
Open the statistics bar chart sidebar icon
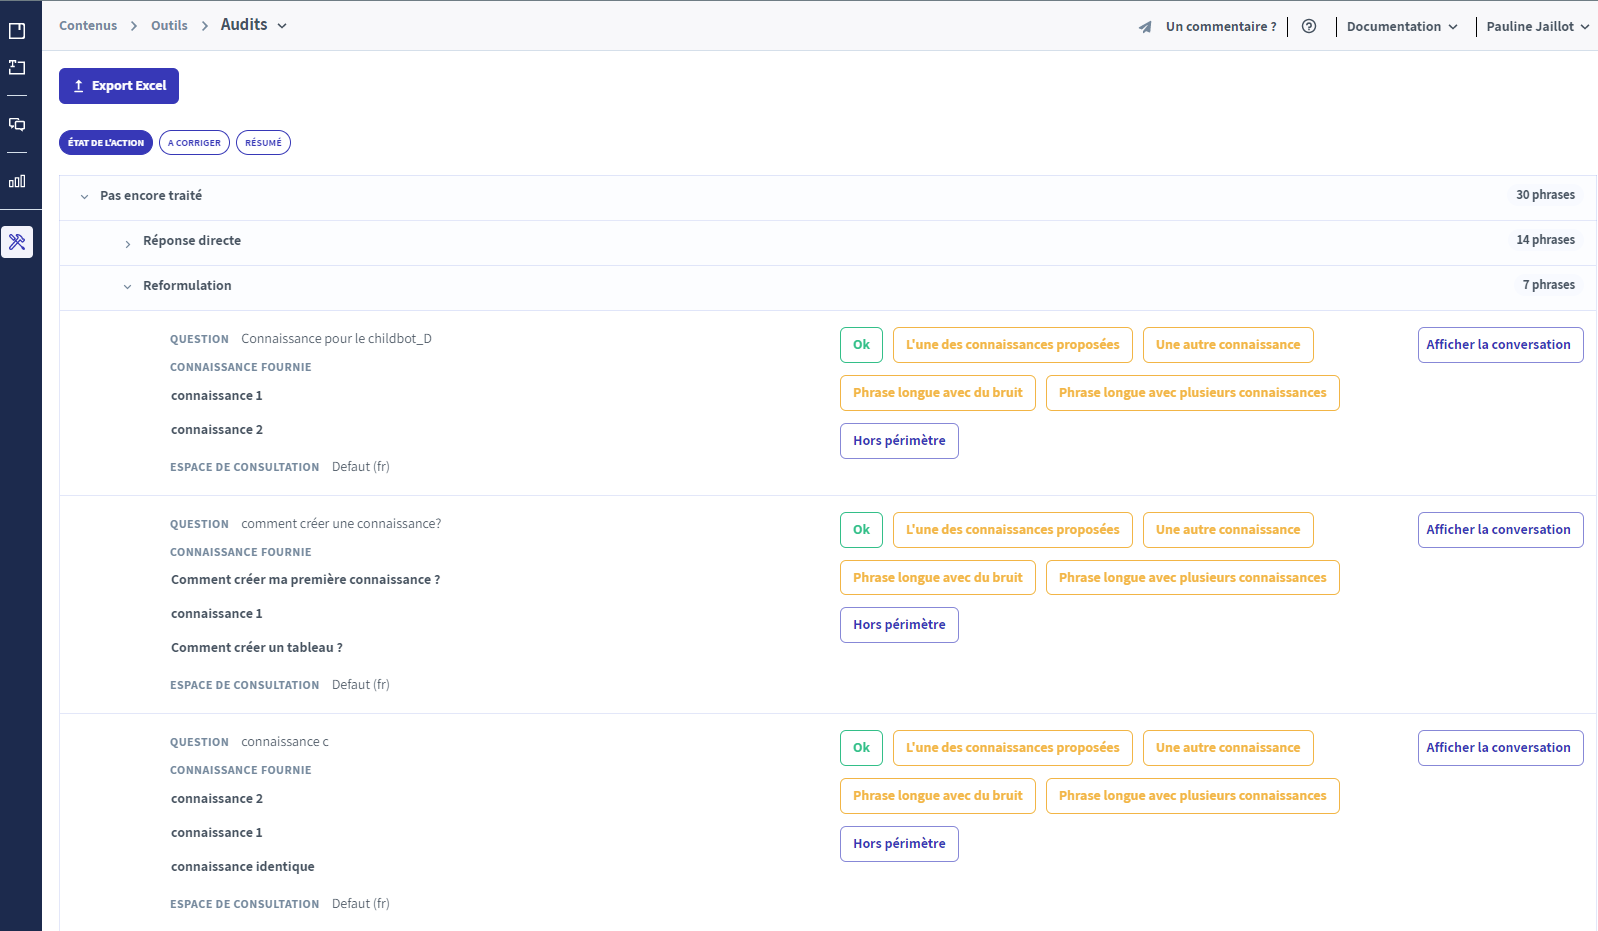(x=17, y=181)
